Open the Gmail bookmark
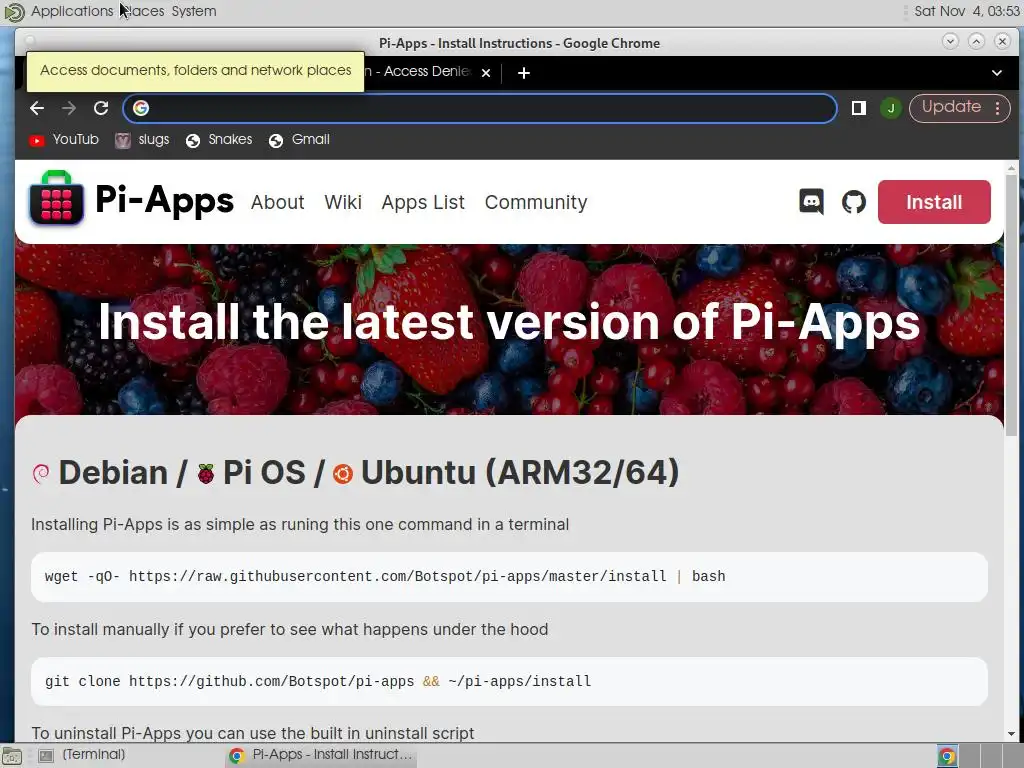 (299, 140)
